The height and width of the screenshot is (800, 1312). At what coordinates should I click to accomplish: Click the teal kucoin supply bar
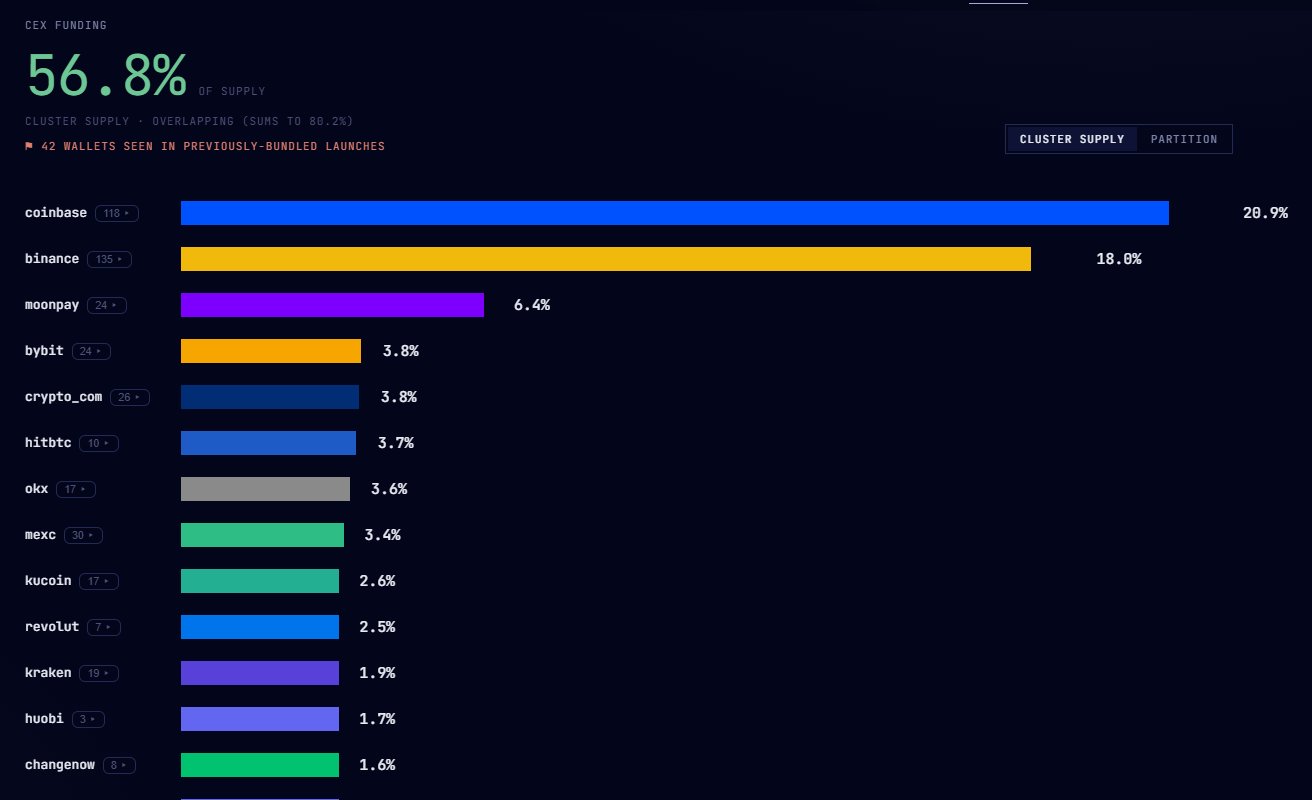260,581
